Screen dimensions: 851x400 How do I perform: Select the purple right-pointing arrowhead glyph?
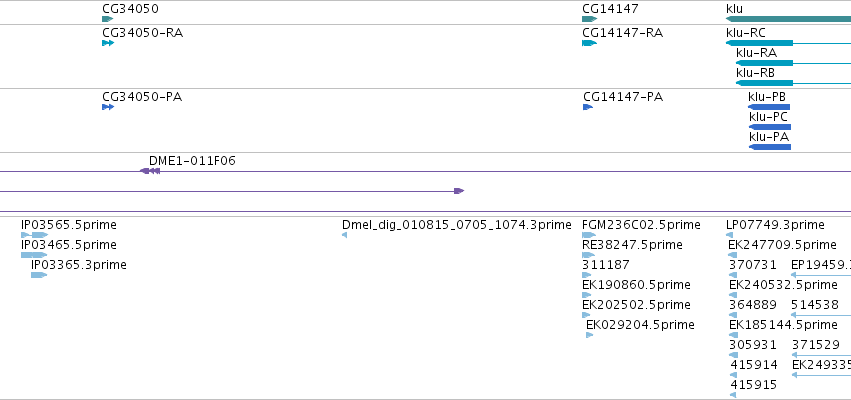point(459,191)
